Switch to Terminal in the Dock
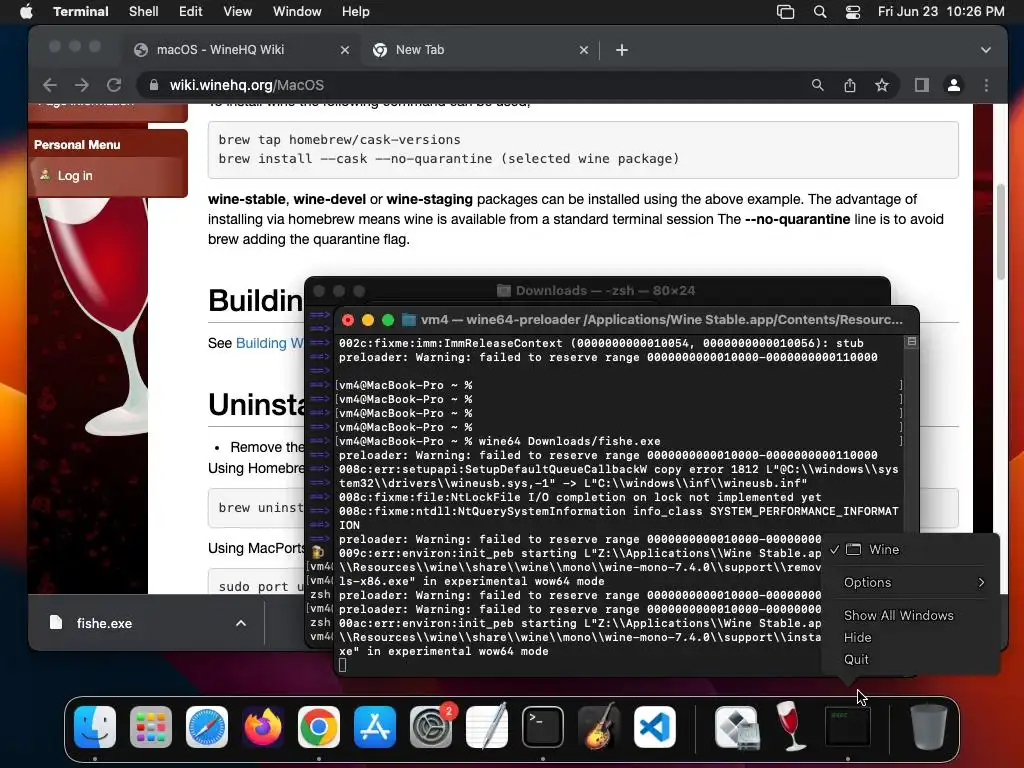This screenshot has width=1024, height=768. pos(543,727)
